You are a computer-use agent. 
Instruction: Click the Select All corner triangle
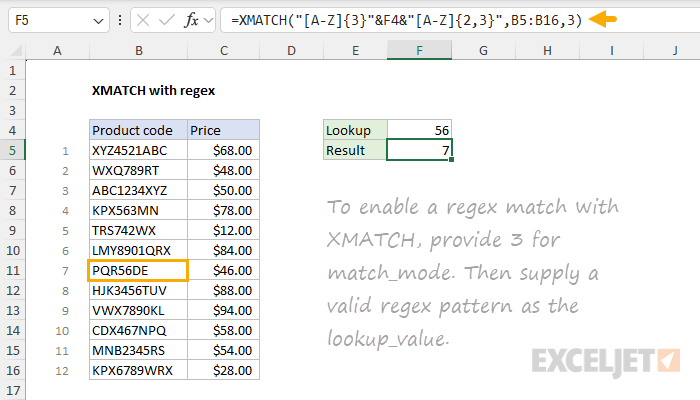pyautogui.click(x=16, y=50)
